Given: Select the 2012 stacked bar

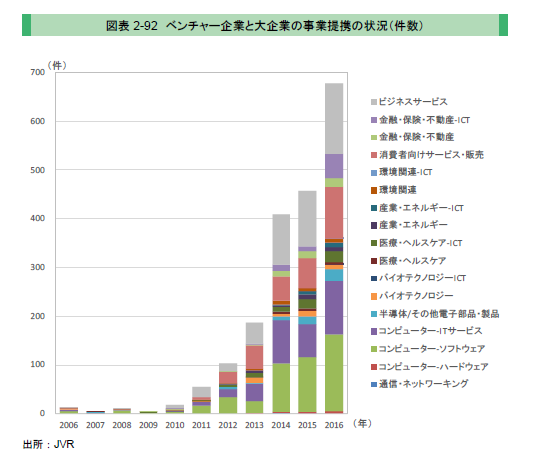Looking at the screenshot, I should click(228, 388).
